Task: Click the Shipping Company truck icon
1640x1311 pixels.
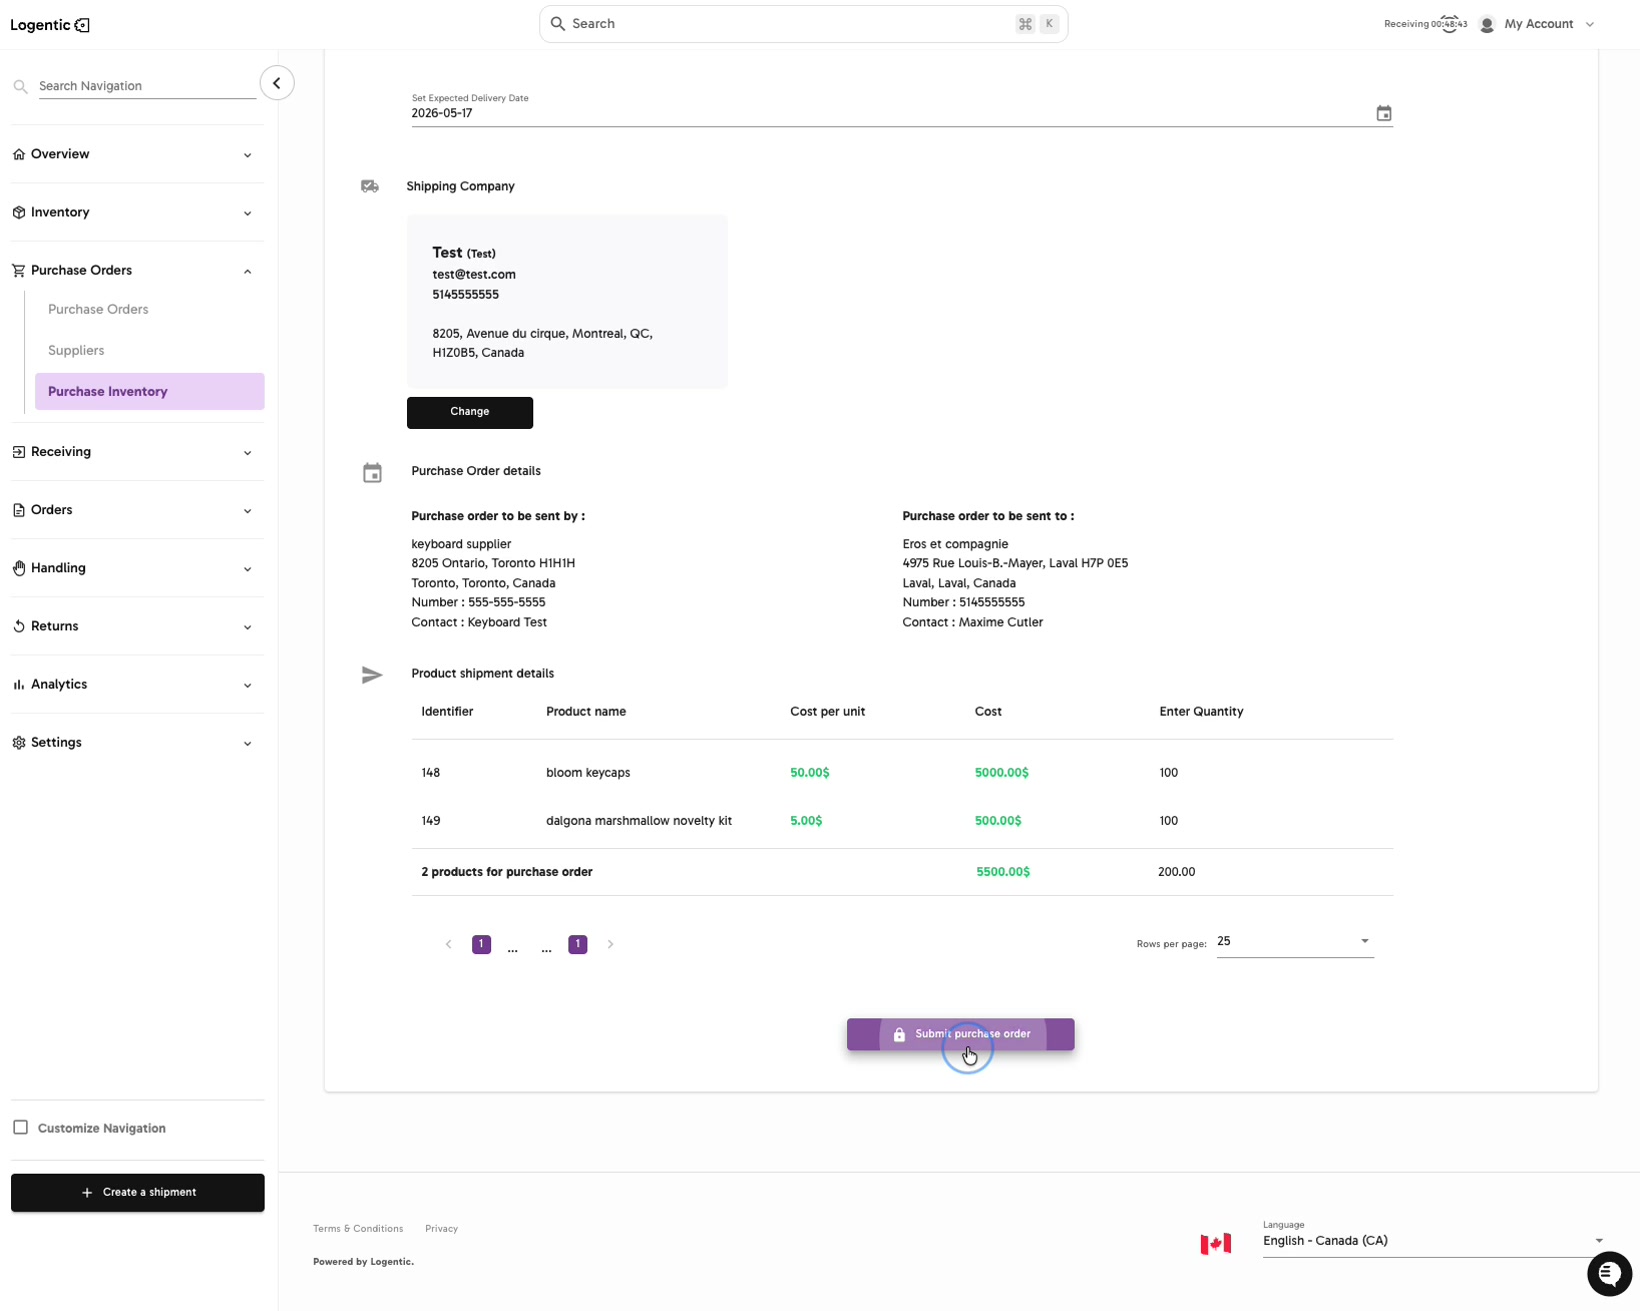Action: 370,186
